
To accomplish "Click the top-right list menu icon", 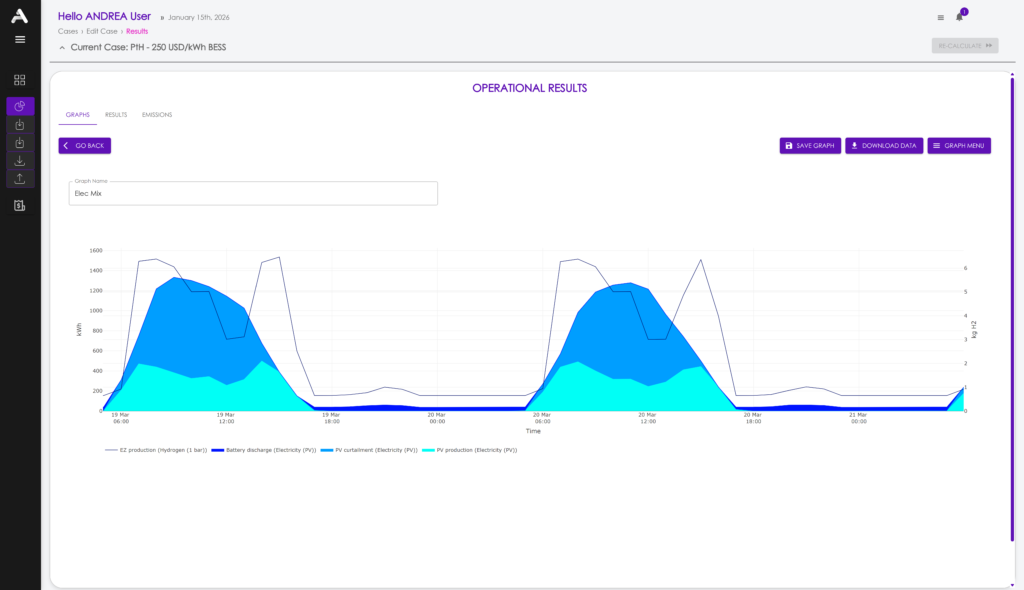I will [x=940, y=17].
